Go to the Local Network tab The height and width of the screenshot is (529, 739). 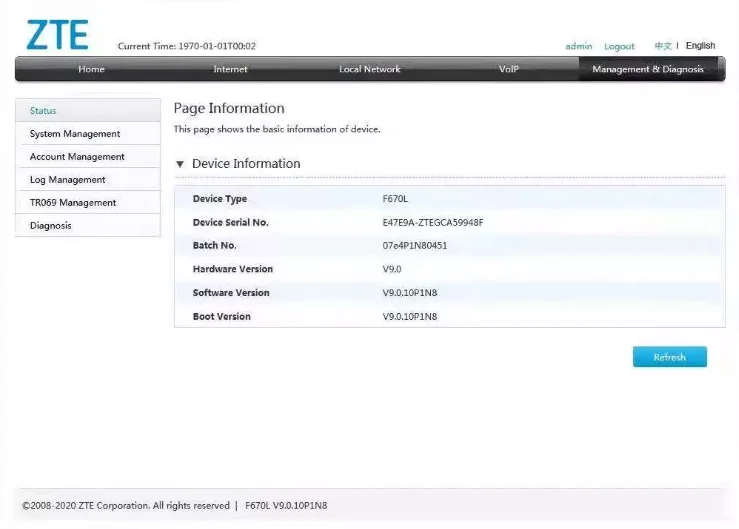click(x=369, y=69)
